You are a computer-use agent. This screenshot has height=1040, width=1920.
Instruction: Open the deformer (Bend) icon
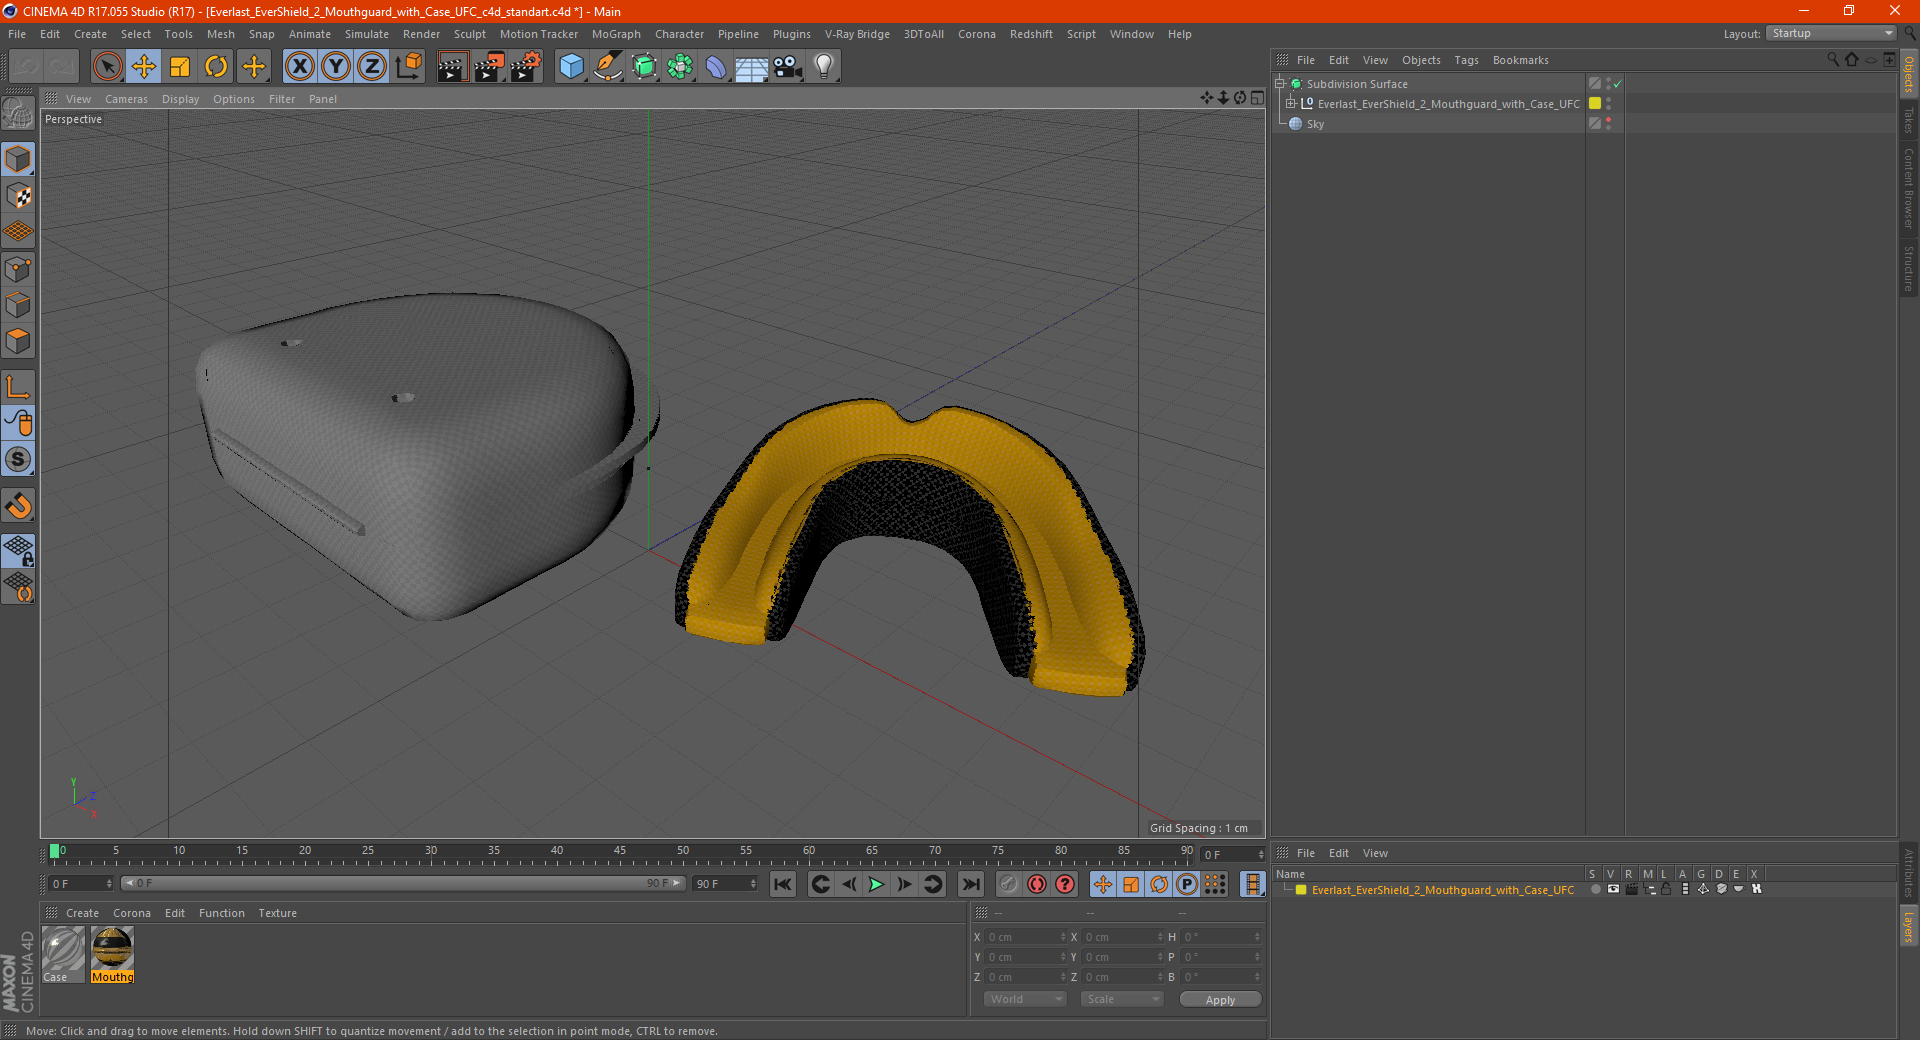point(716,67)
